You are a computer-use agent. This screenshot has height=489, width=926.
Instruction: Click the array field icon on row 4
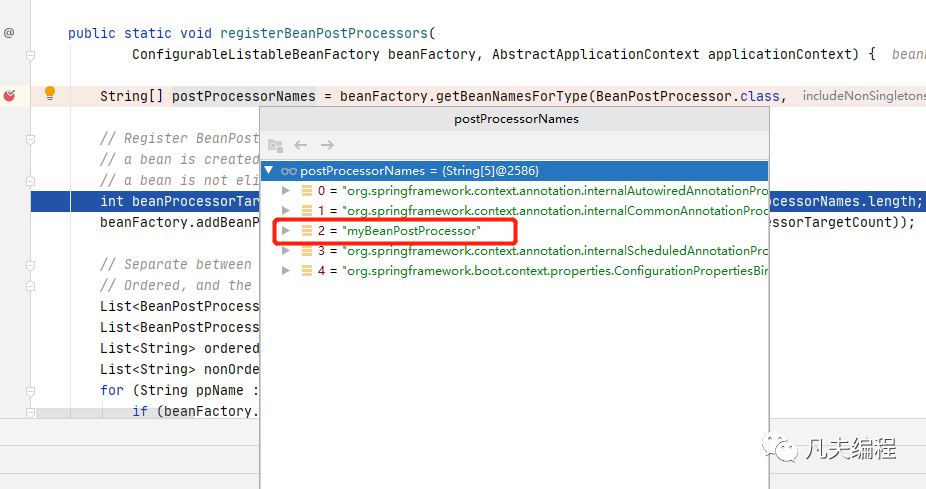point(307,271)
